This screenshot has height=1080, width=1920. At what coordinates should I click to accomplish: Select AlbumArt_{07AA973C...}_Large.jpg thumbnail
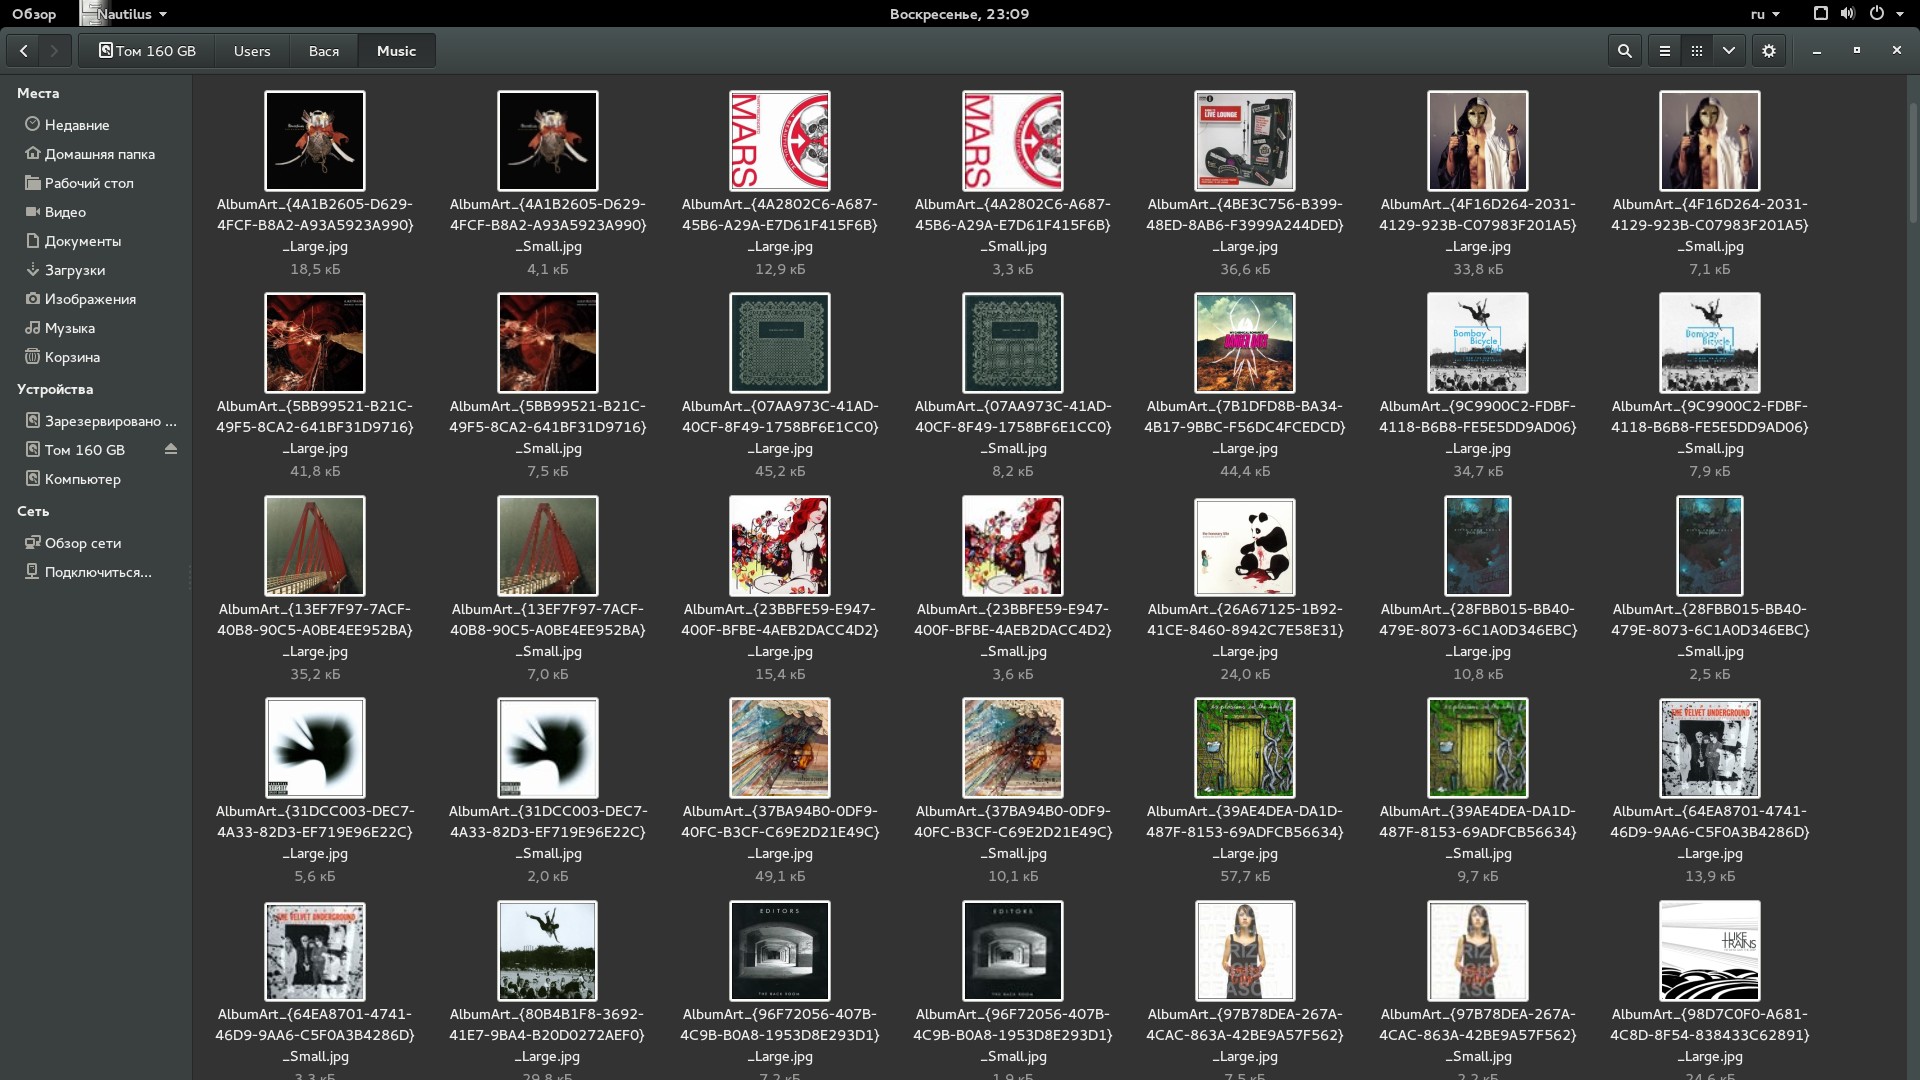click(780, 343)
